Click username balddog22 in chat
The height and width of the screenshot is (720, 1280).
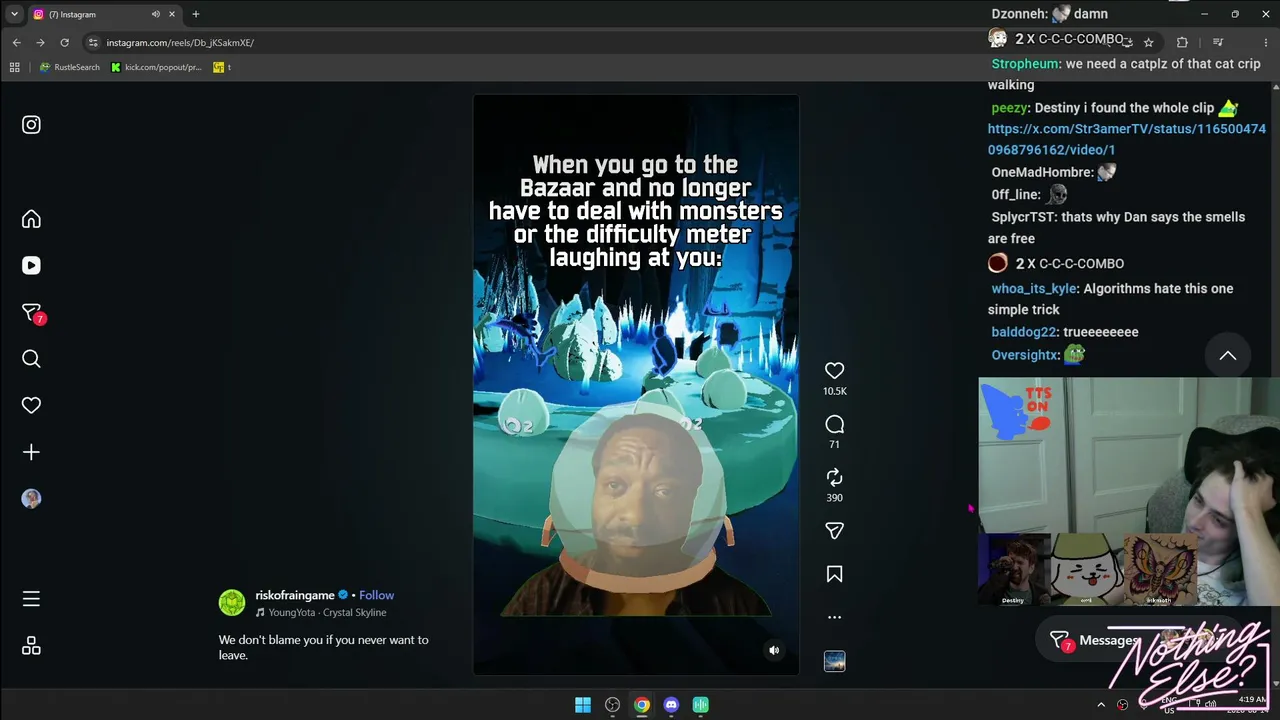pos(1023,332)
